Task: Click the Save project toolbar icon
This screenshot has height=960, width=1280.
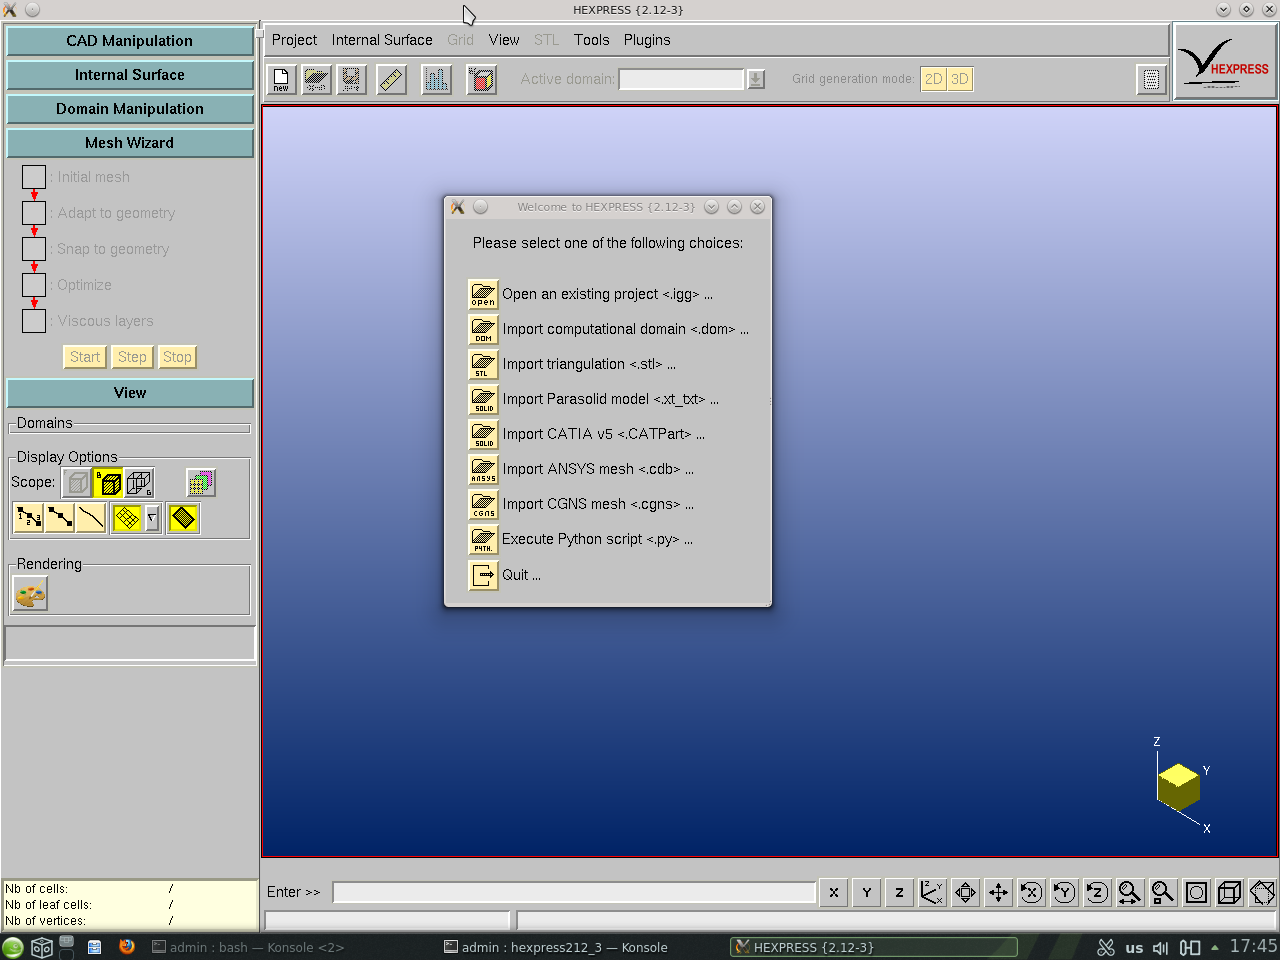Action: click(x=351, y=80)
